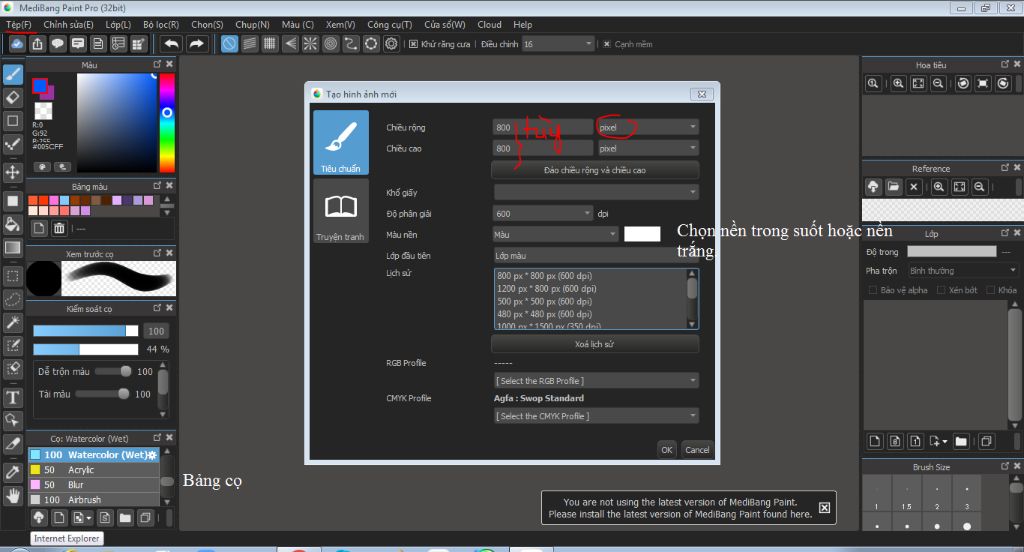Image resolution: width=1024 pixels, height=552 pixels.
Task: Zoom in within the Hoa tiêu navigator panel
Action: click(899, 83)
